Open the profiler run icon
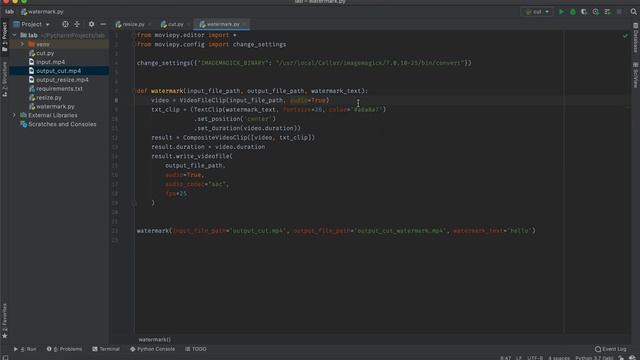The image size is (640, 360). click(596, 12)
